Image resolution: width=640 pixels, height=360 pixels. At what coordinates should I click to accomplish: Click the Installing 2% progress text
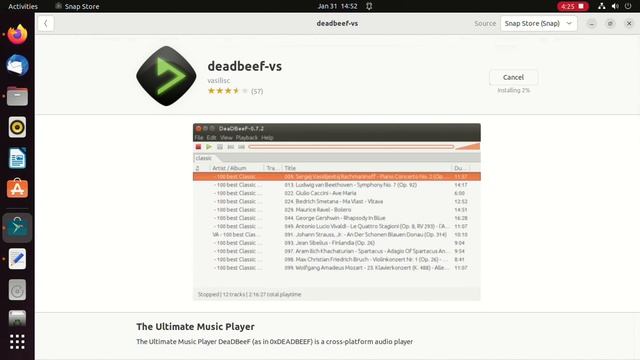(513, 90)
